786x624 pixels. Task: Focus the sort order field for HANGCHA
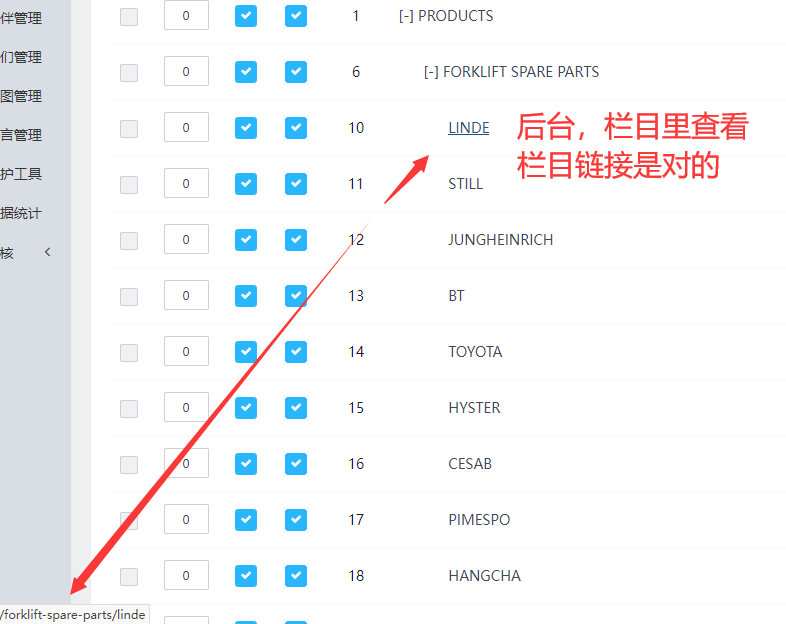(x=186, y=575)
